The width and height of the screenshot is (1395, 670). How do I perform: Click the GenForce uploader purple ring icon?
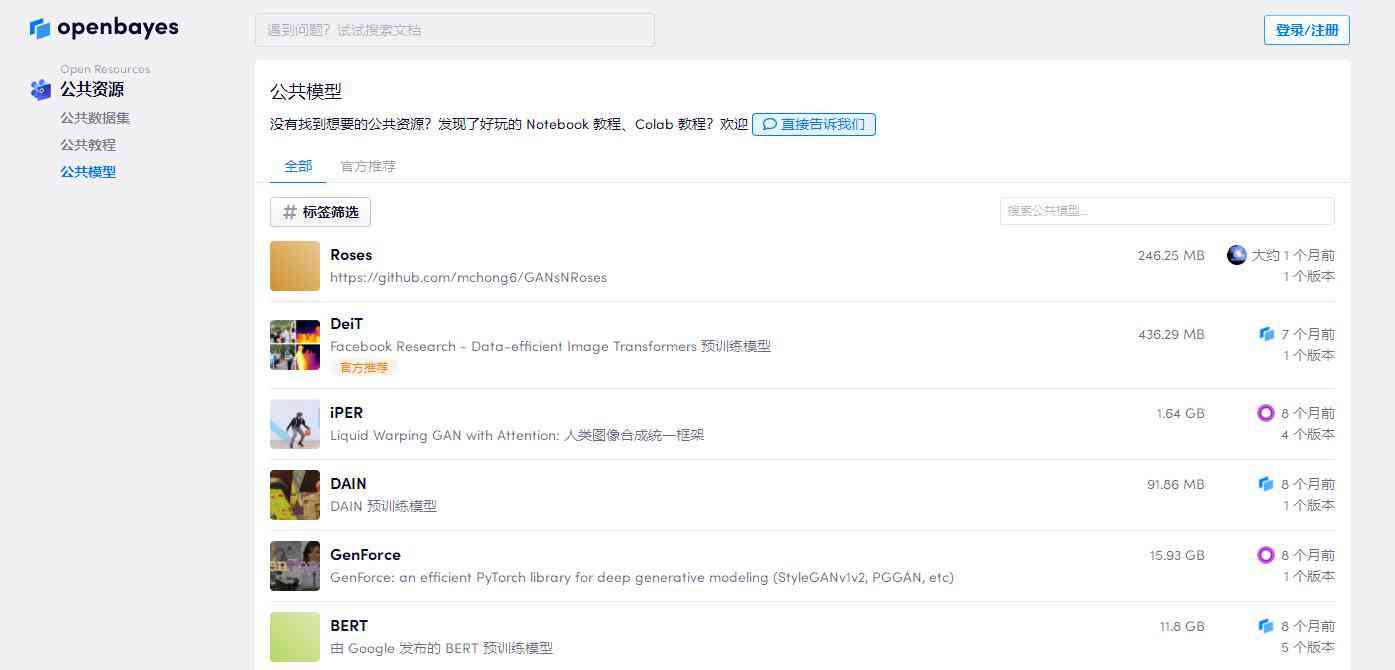coord(1266,555)
